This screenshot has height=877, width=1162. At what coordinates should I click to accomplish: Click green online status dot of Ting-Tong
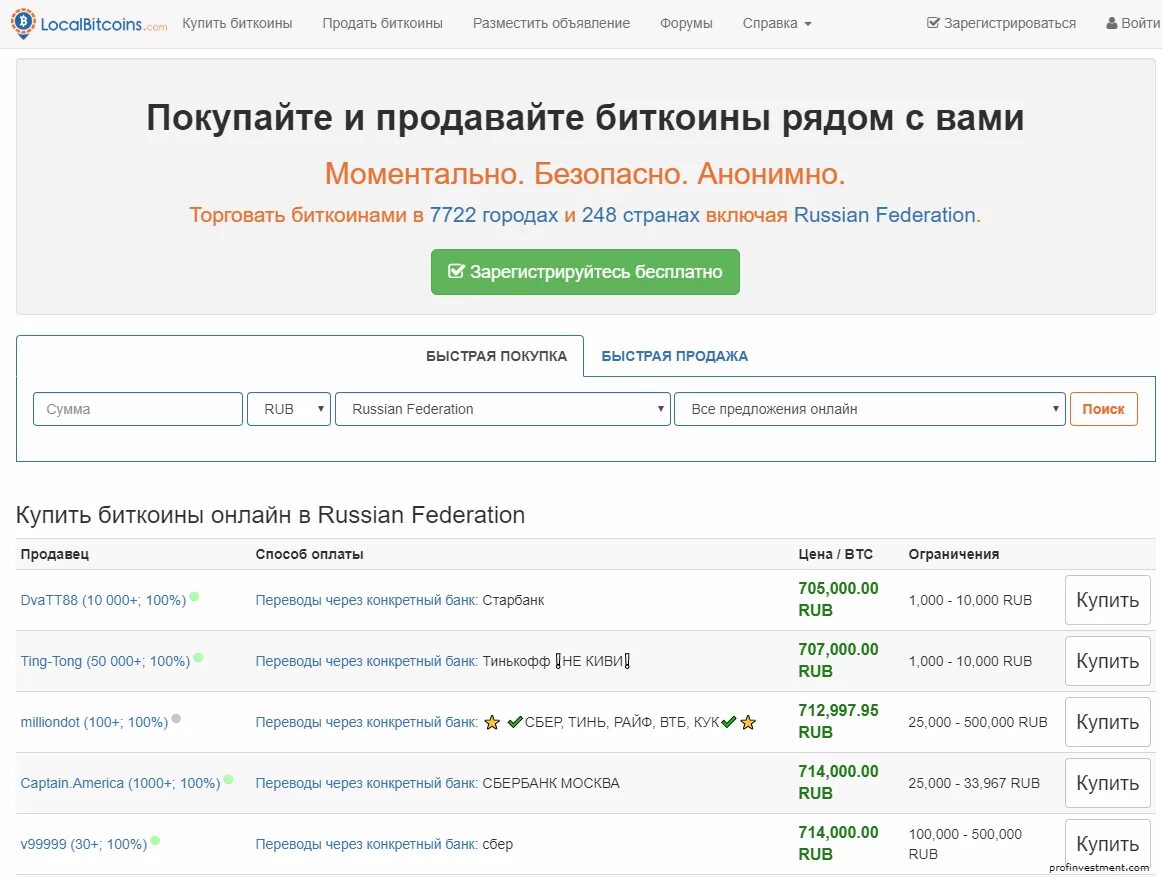[199, 657]
